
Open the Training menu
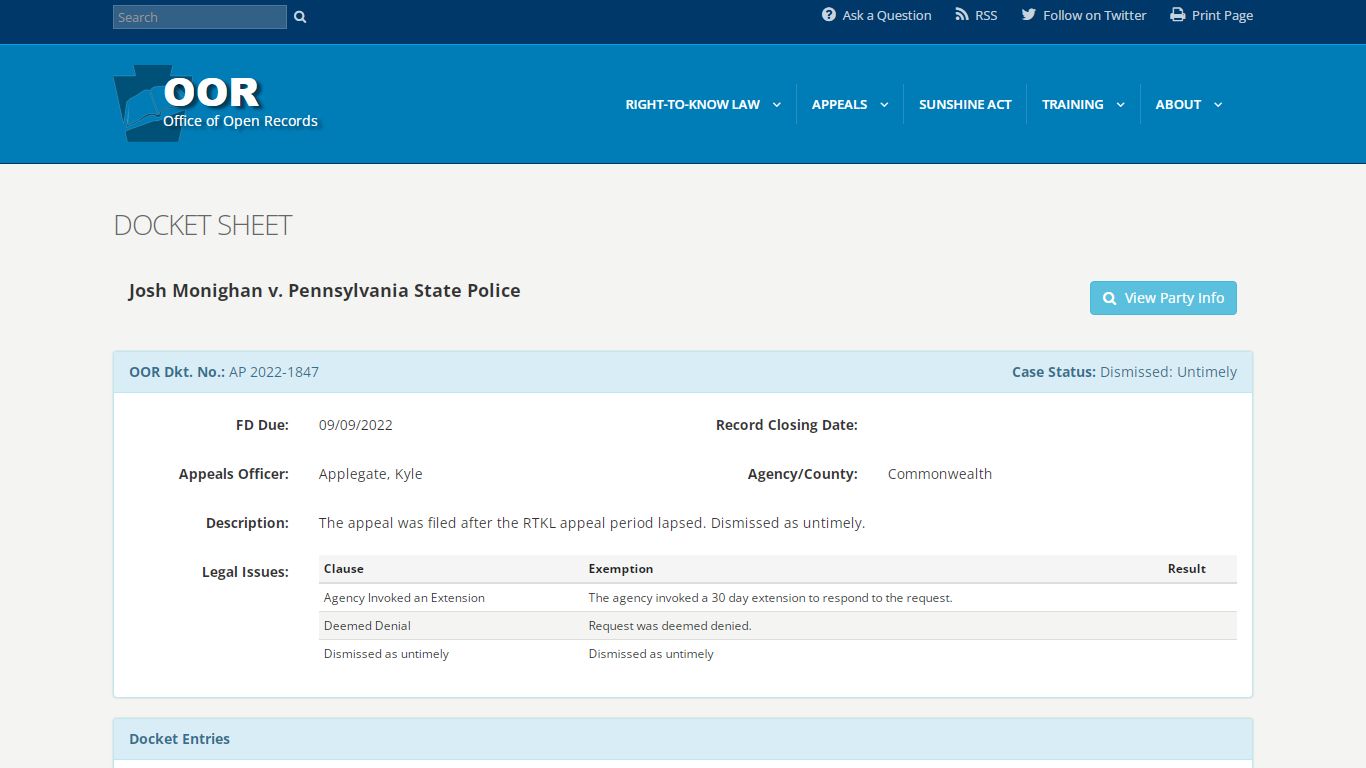point(1073,104)
